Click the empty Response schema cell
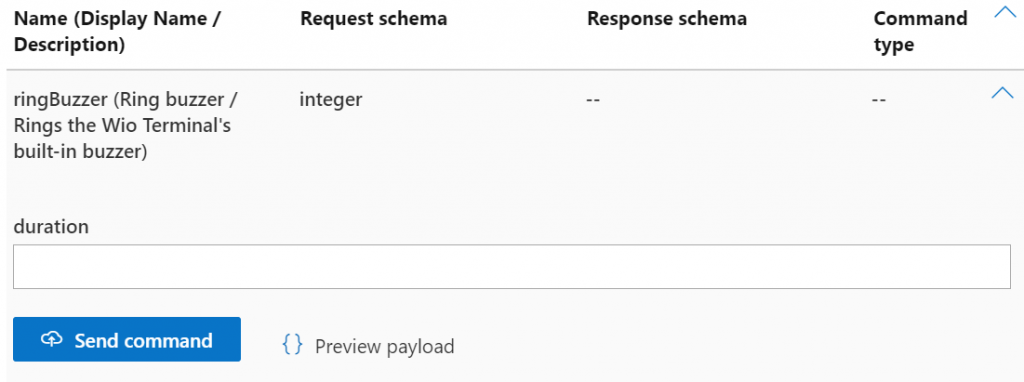This screenshot has width=1024, height=382. pyautogui.click(x=593, y=101)
